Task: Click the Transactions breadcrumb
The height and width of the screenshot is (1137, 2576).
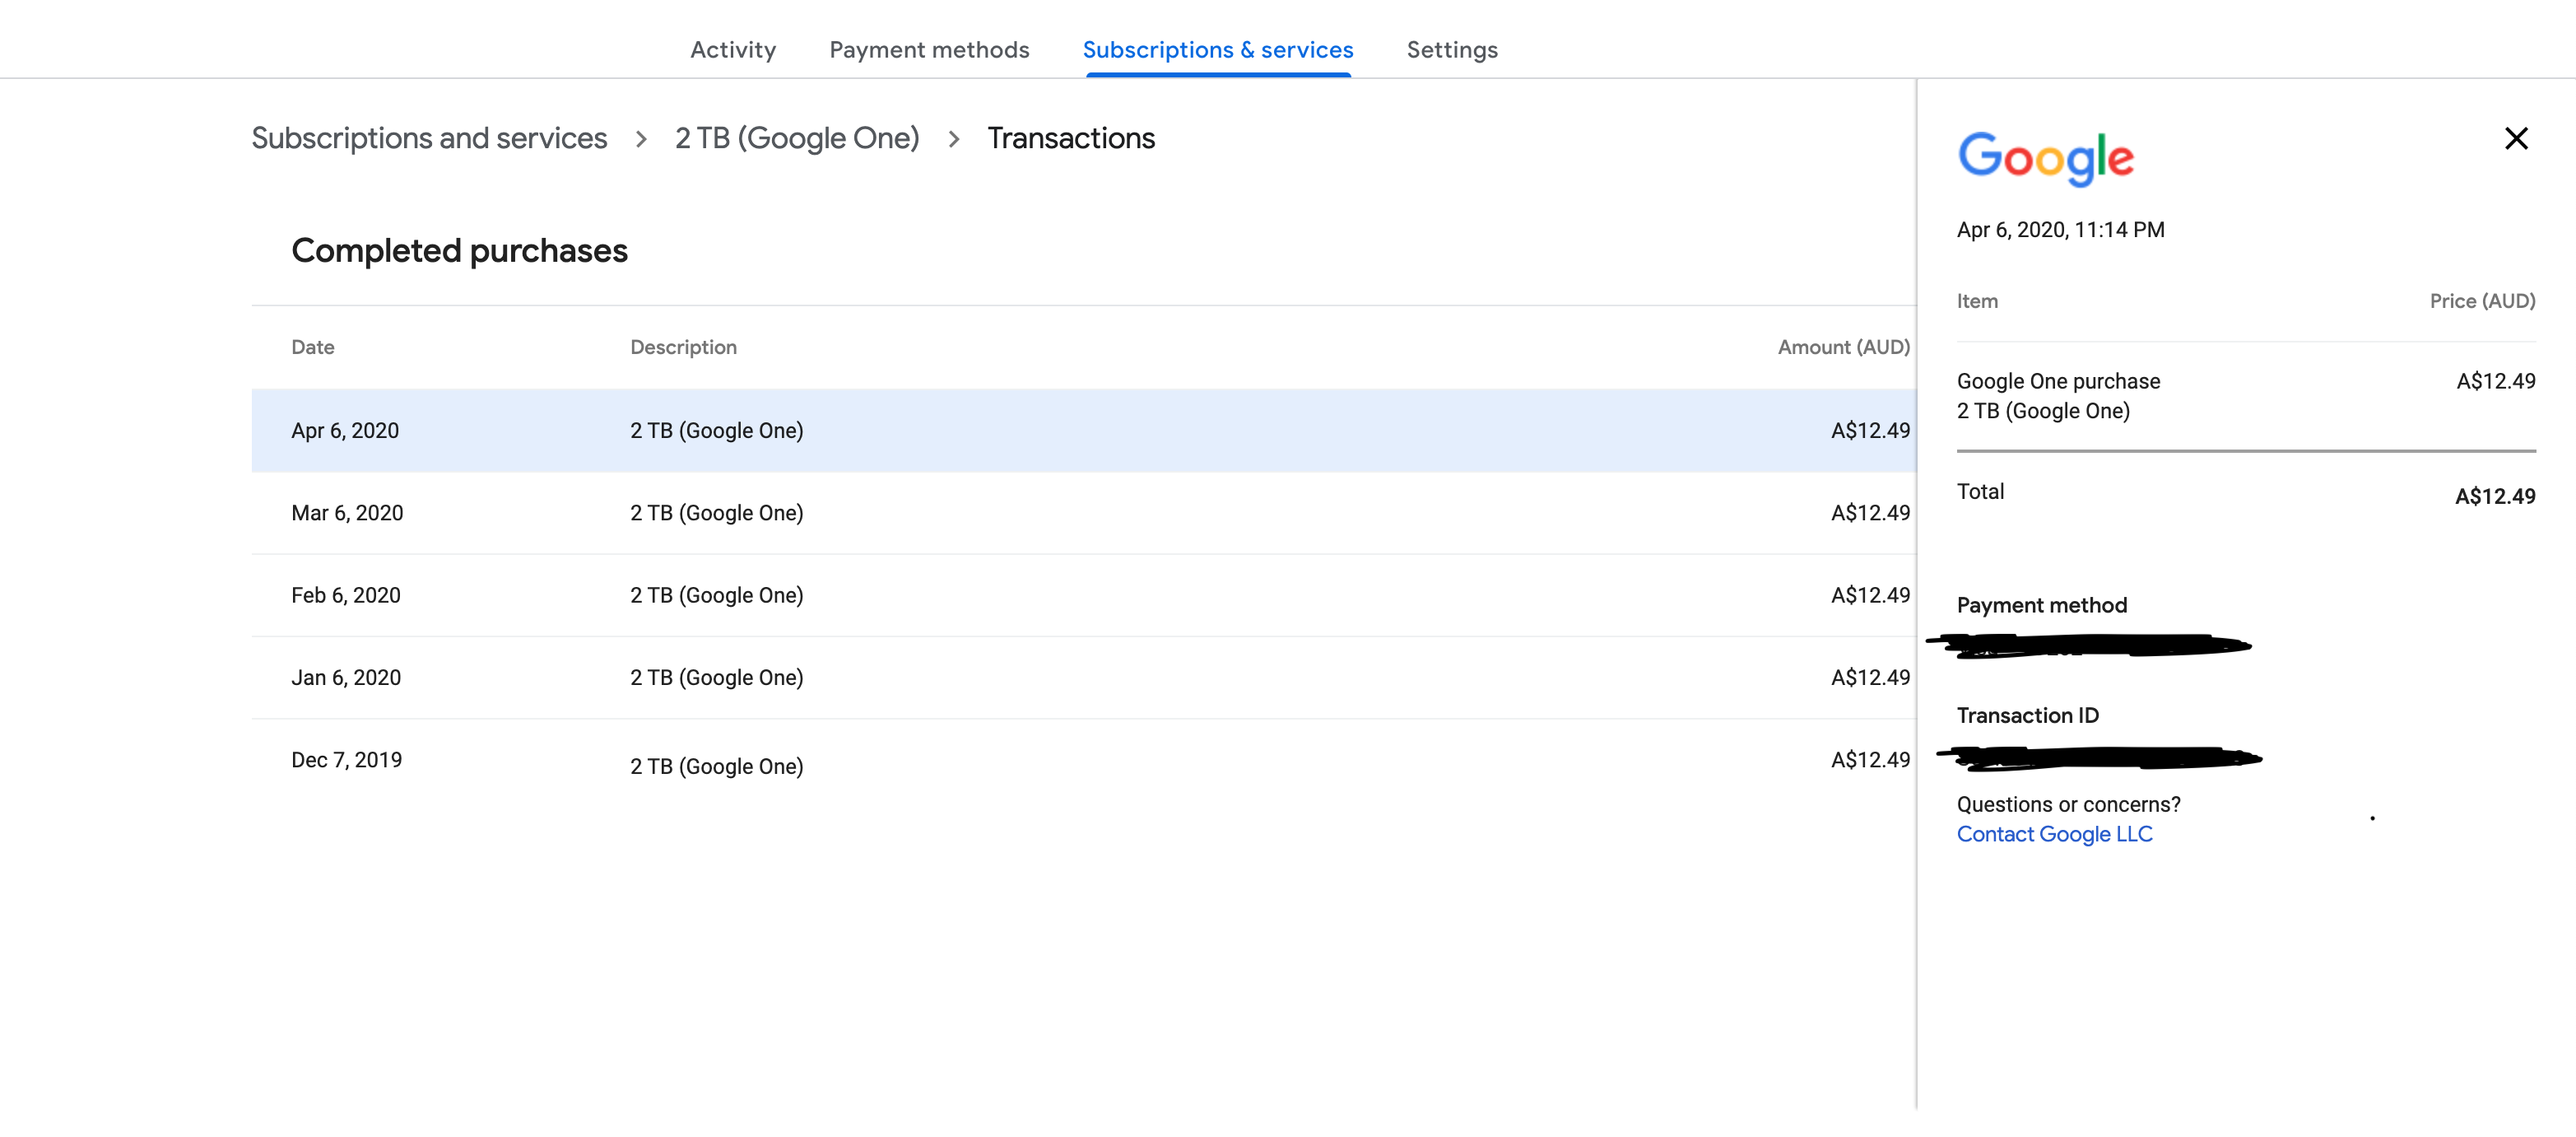Action: tap(1071, 138)
